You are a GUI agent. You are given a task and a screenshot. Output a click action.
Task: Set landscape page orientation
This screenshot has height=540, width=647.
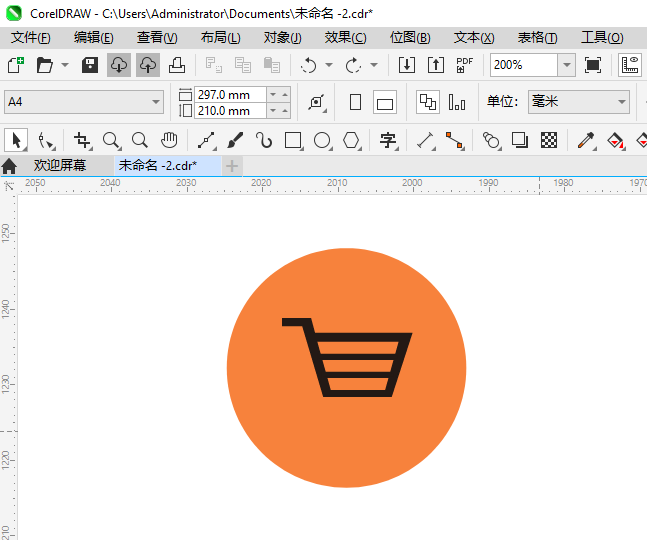point(385,102)
